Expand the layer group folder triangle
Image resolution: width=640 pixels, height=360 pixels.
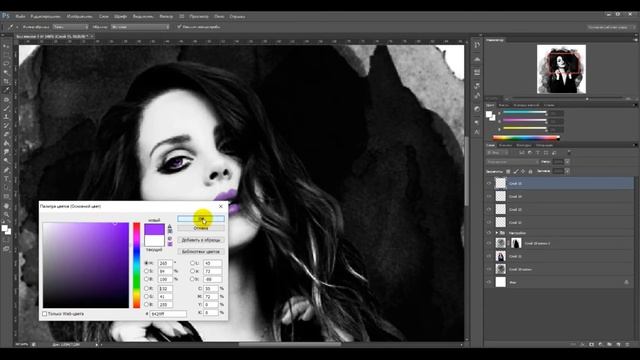click(497, 233)
